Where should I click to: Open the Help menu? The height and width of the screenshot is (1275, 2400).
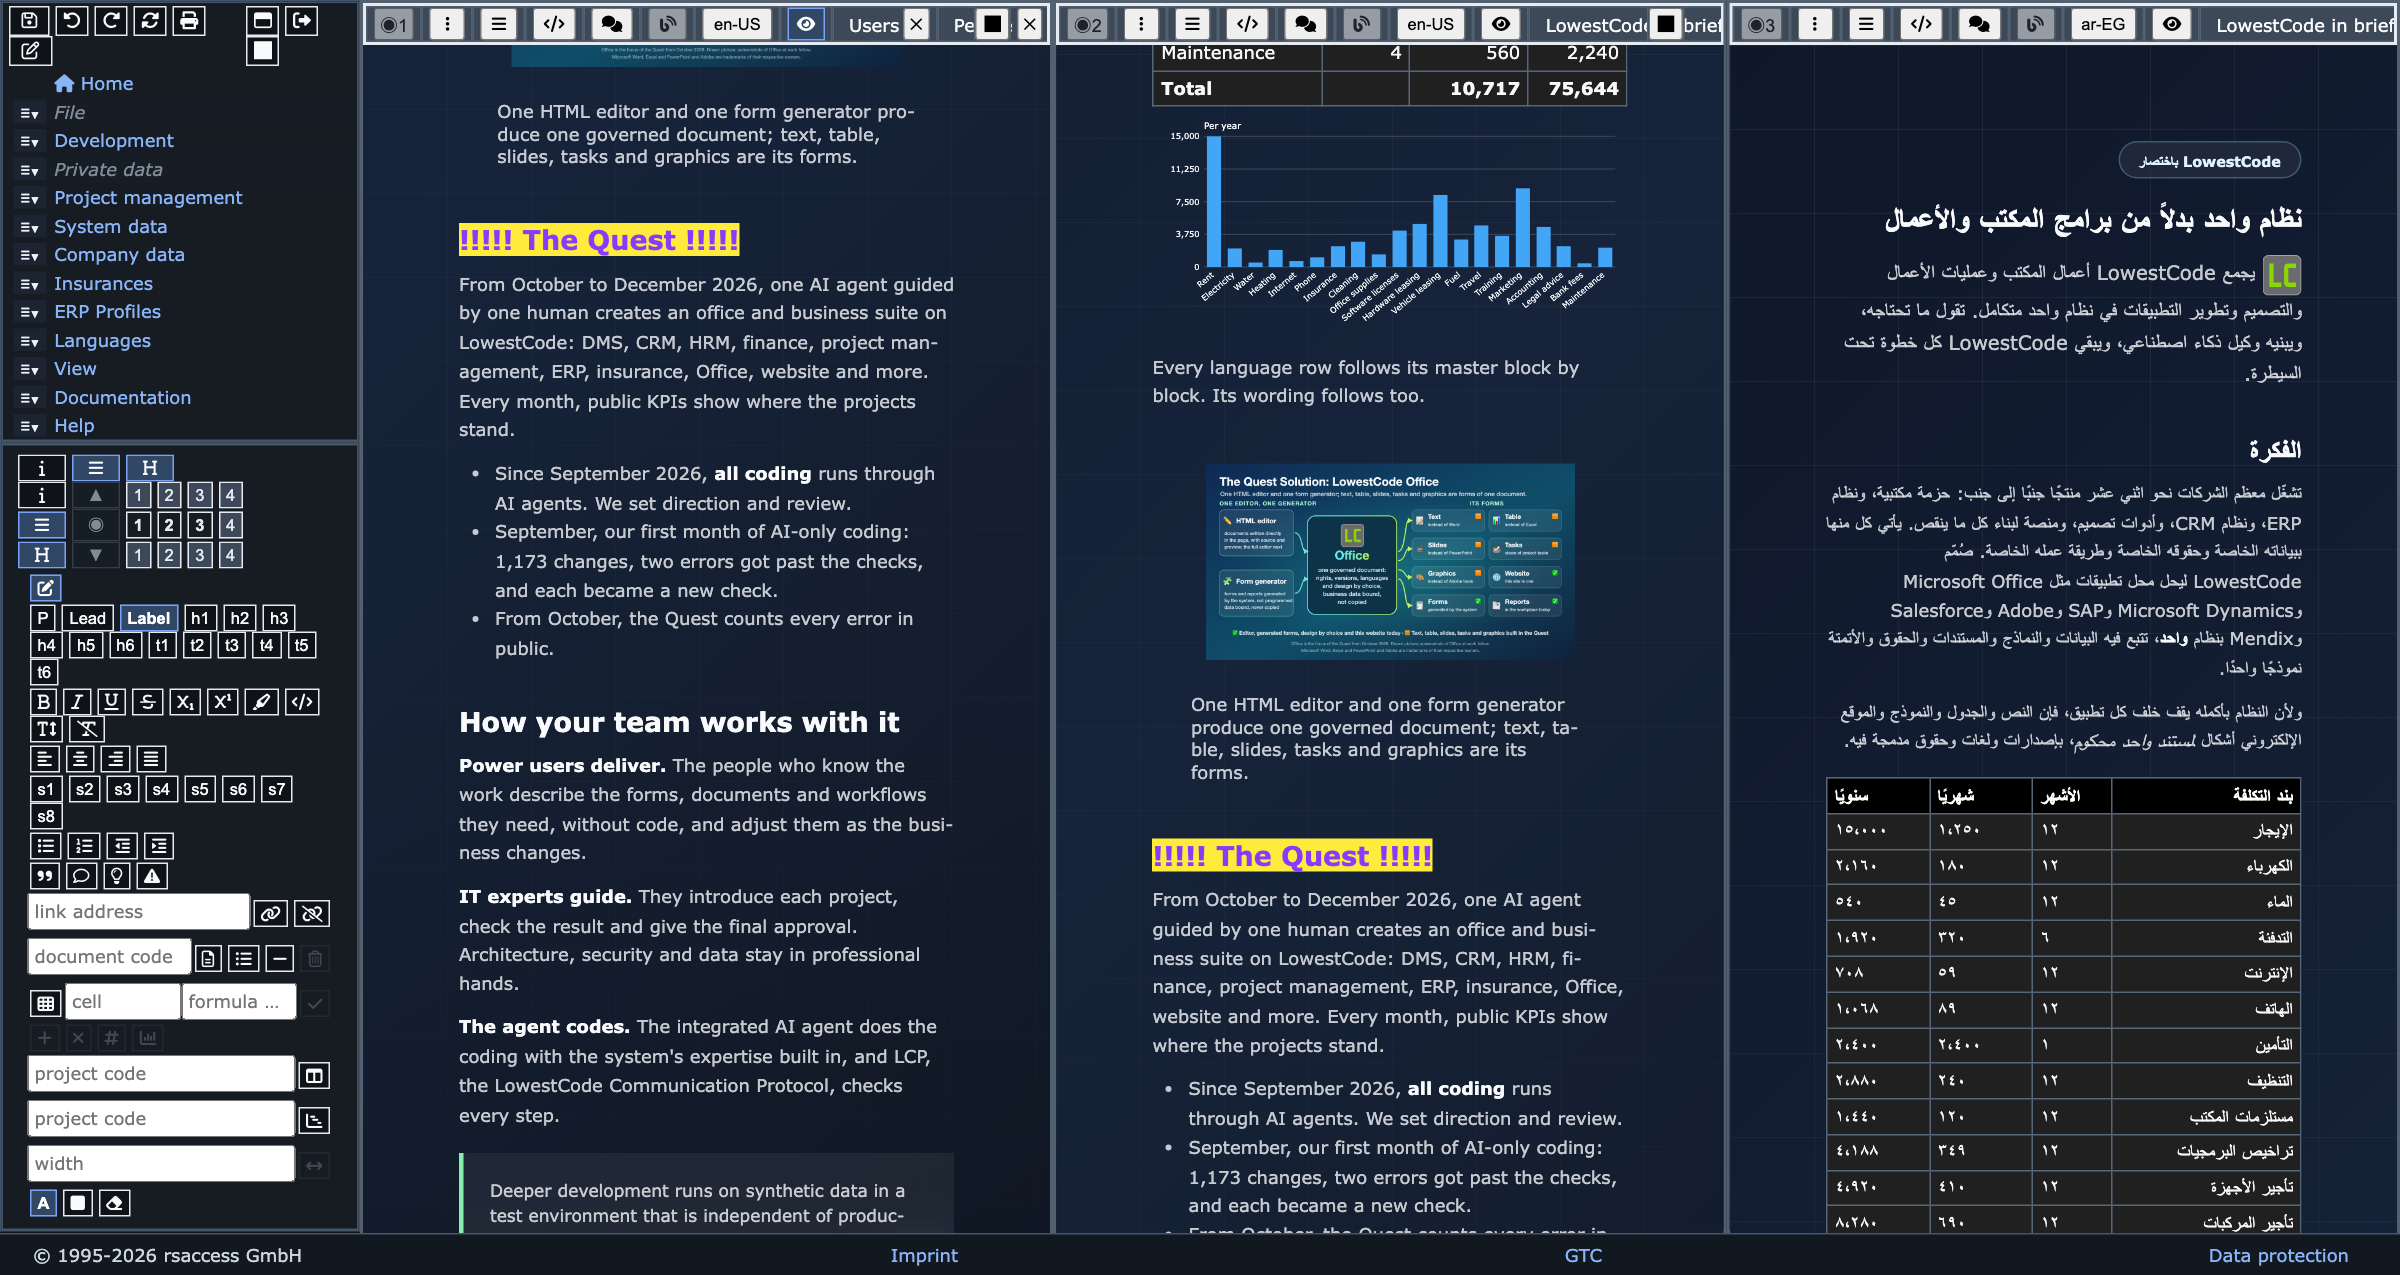[x=74, y=426]
